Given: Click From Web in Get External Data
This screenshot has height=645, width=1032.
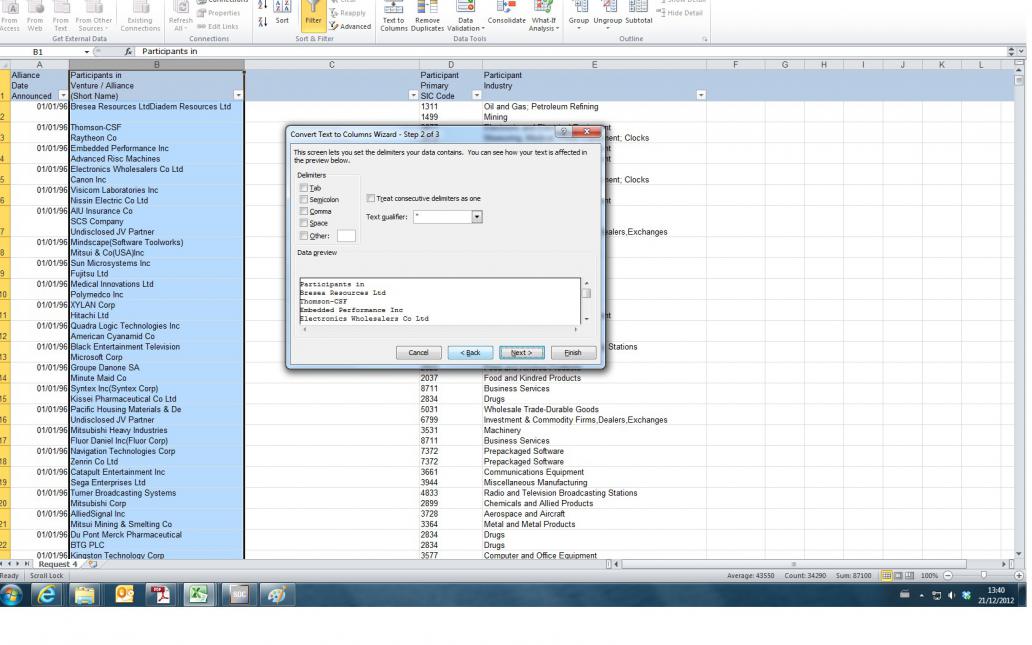Looking at the screenshot, I should [35, 16].
